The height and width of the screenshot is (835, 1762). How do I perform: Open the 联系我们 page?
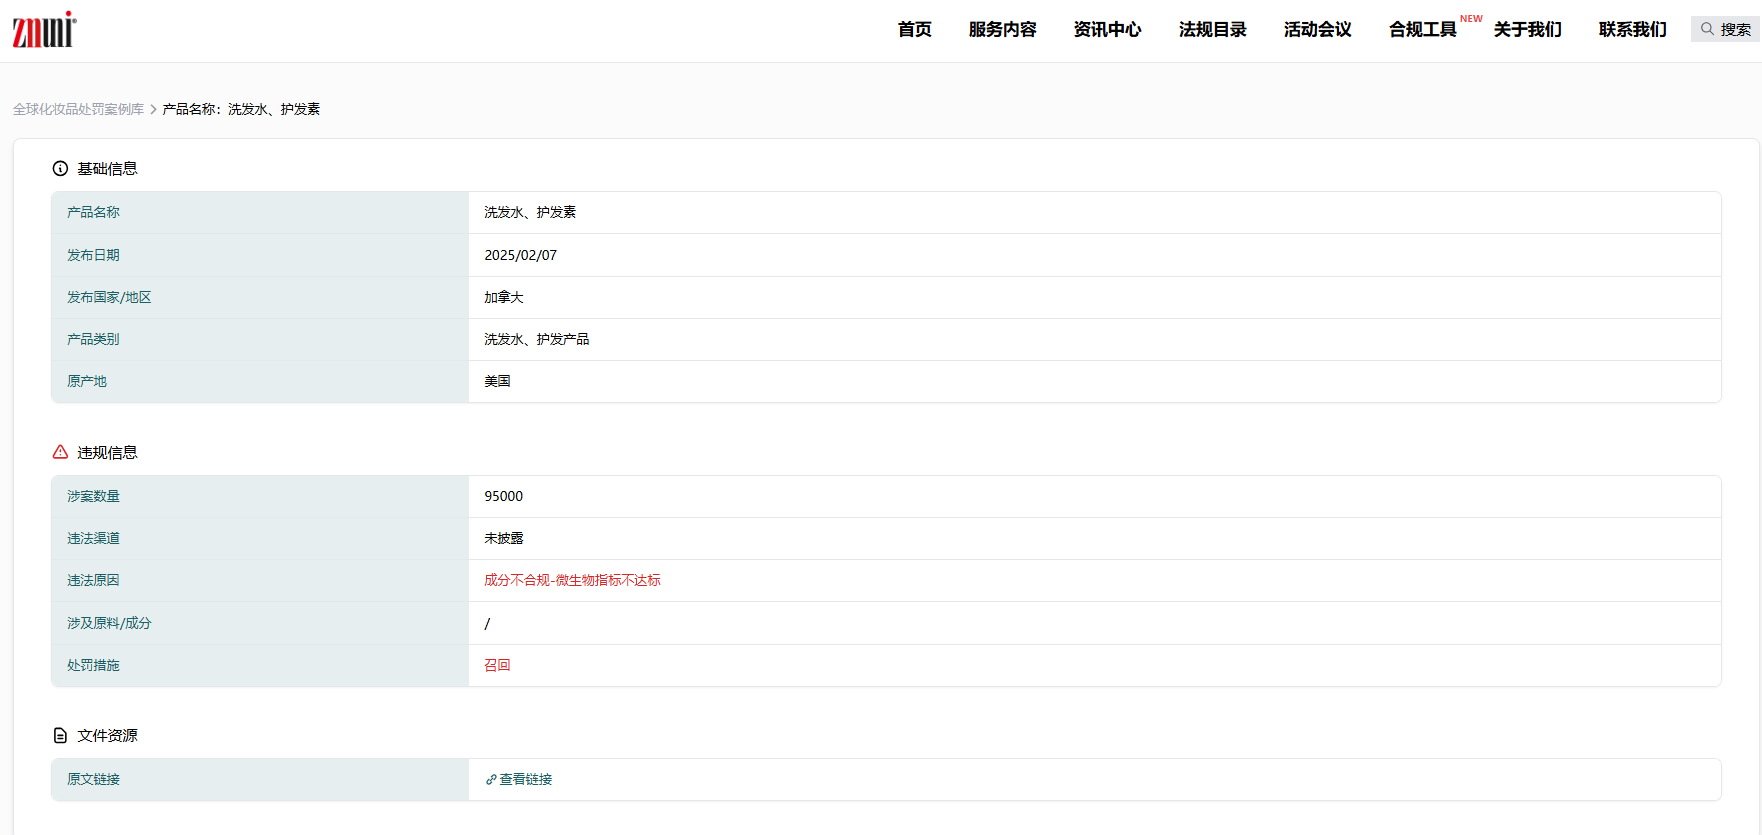point(1632,30)
